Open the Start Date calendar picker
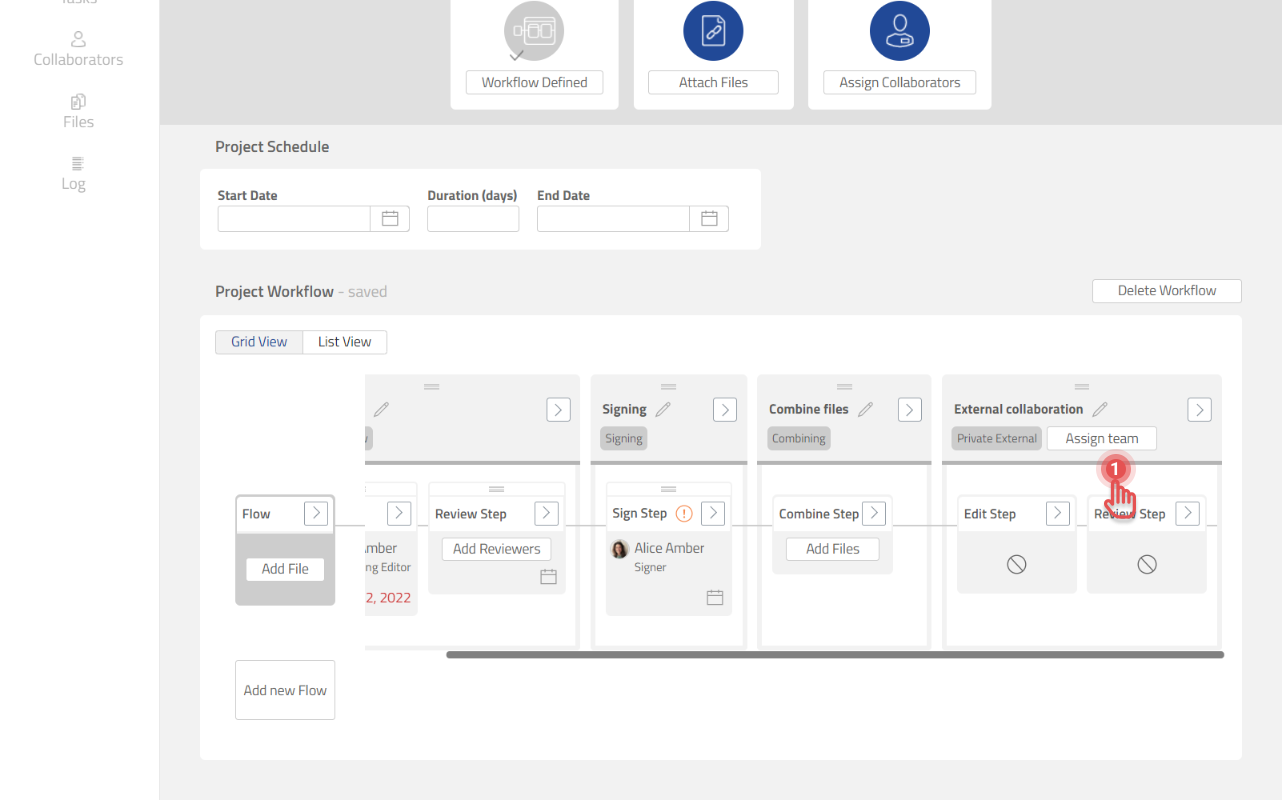The width and height of the screenshot is (1282, 800). pos(390,219)
